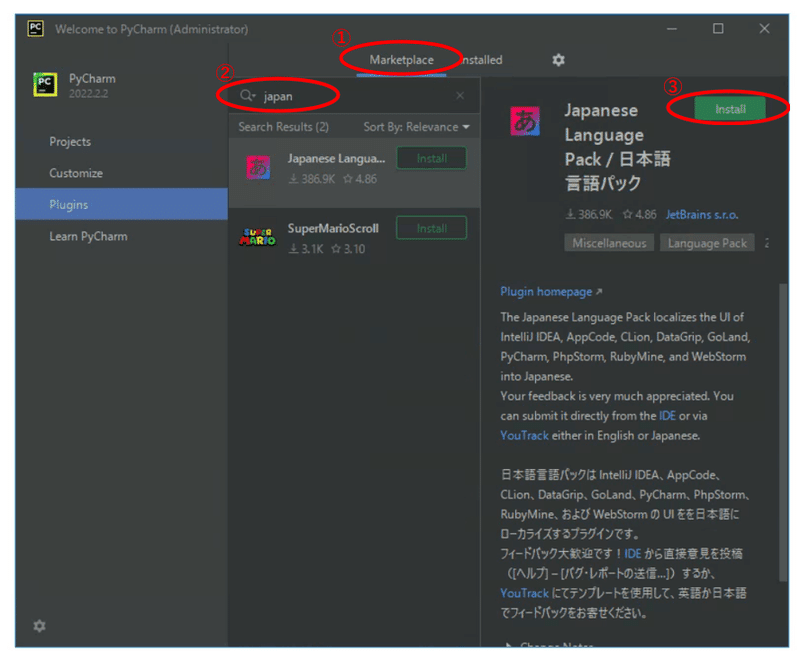Open the plugin settings gear beside Installed

[x=558, y=60]
